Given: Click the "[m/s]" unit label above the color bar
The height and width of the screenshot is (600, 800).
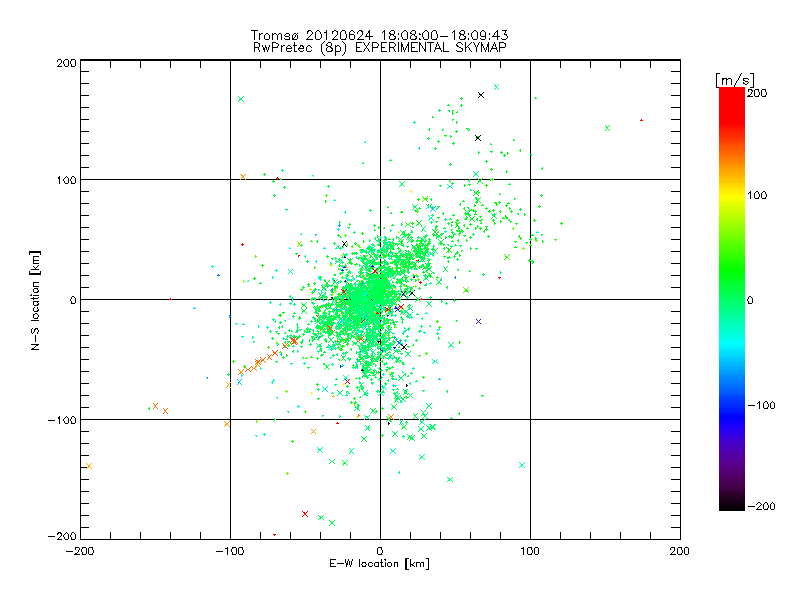Looking at the screenshot, I should pyautogui.click(x=735, y=80).
